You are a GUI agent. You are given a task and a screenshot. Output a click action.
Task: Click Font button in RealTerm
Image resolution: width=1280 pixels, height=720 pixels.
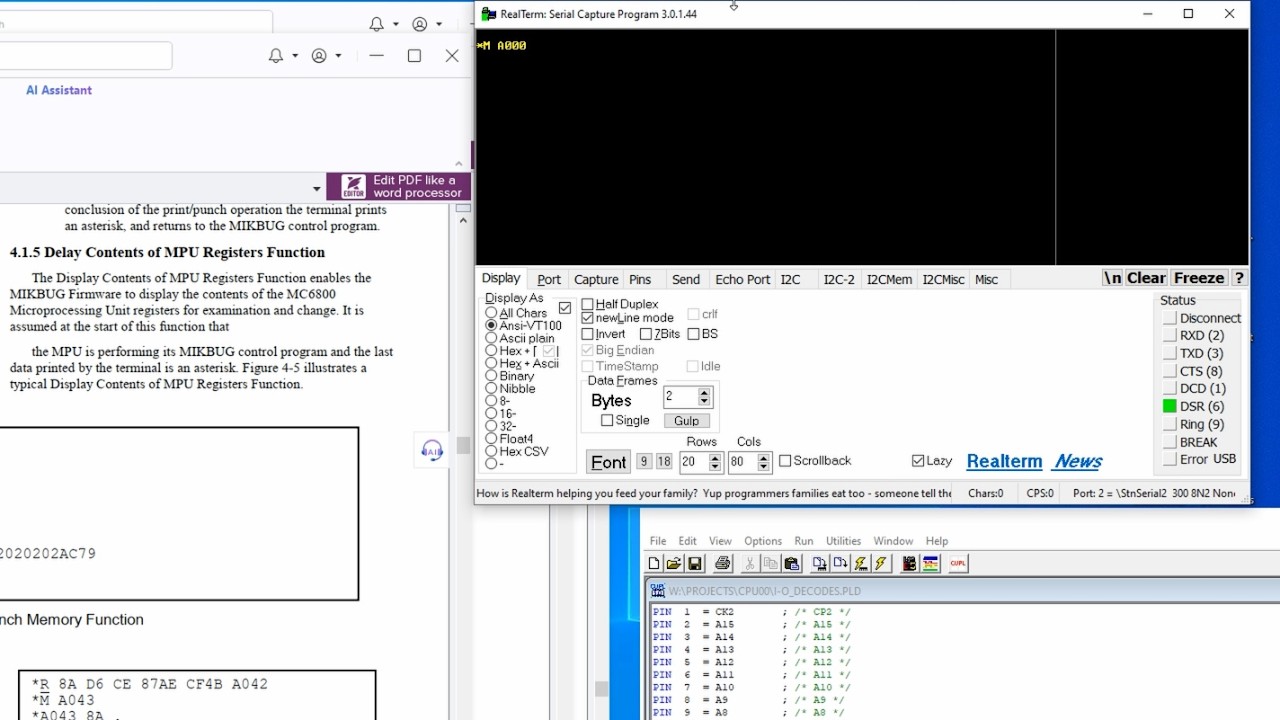[608, 462]
